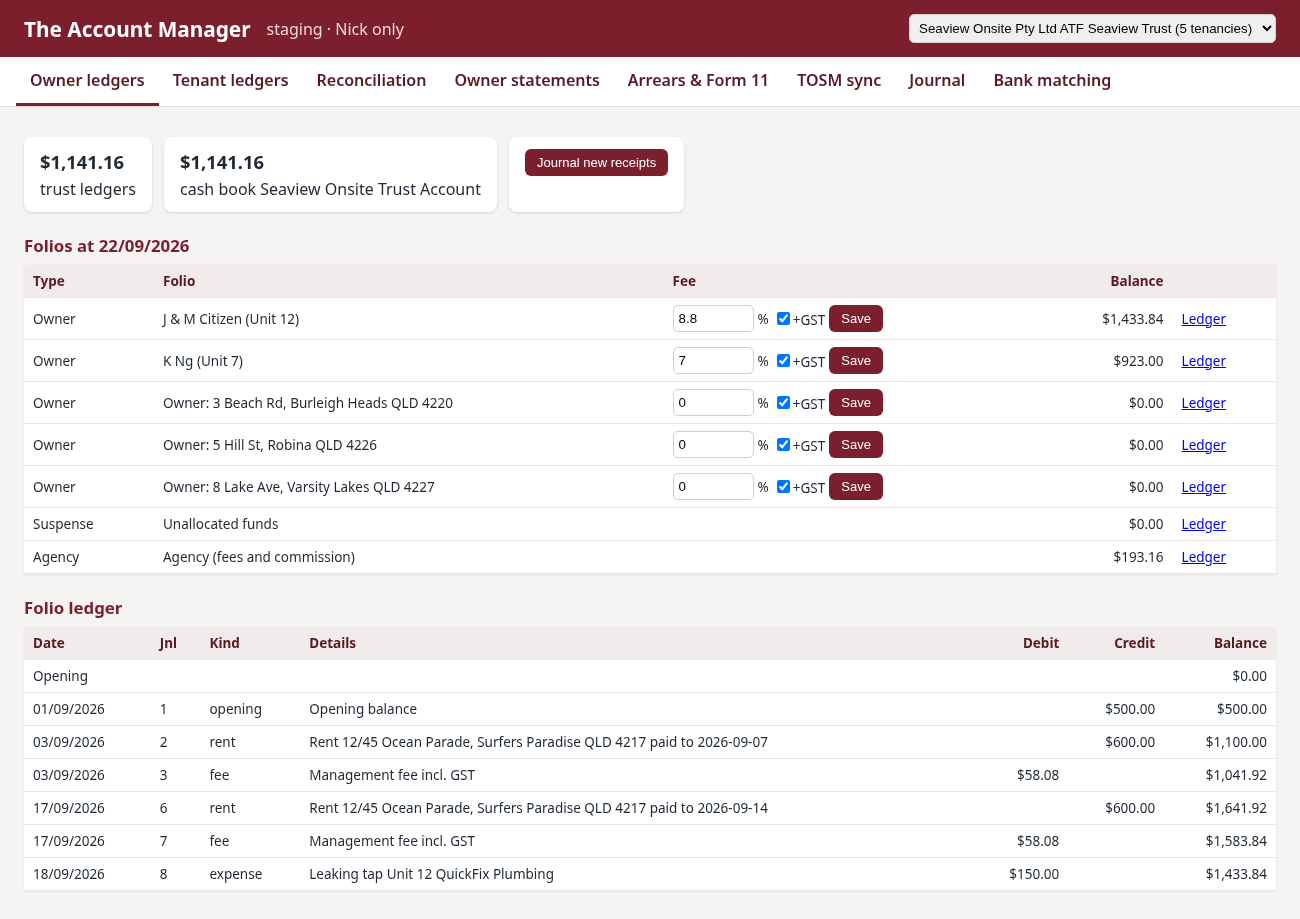1300x919 pixels.
Task: Open Ledger link for J & M Citizen
Action: click(x=1203, y=319)
